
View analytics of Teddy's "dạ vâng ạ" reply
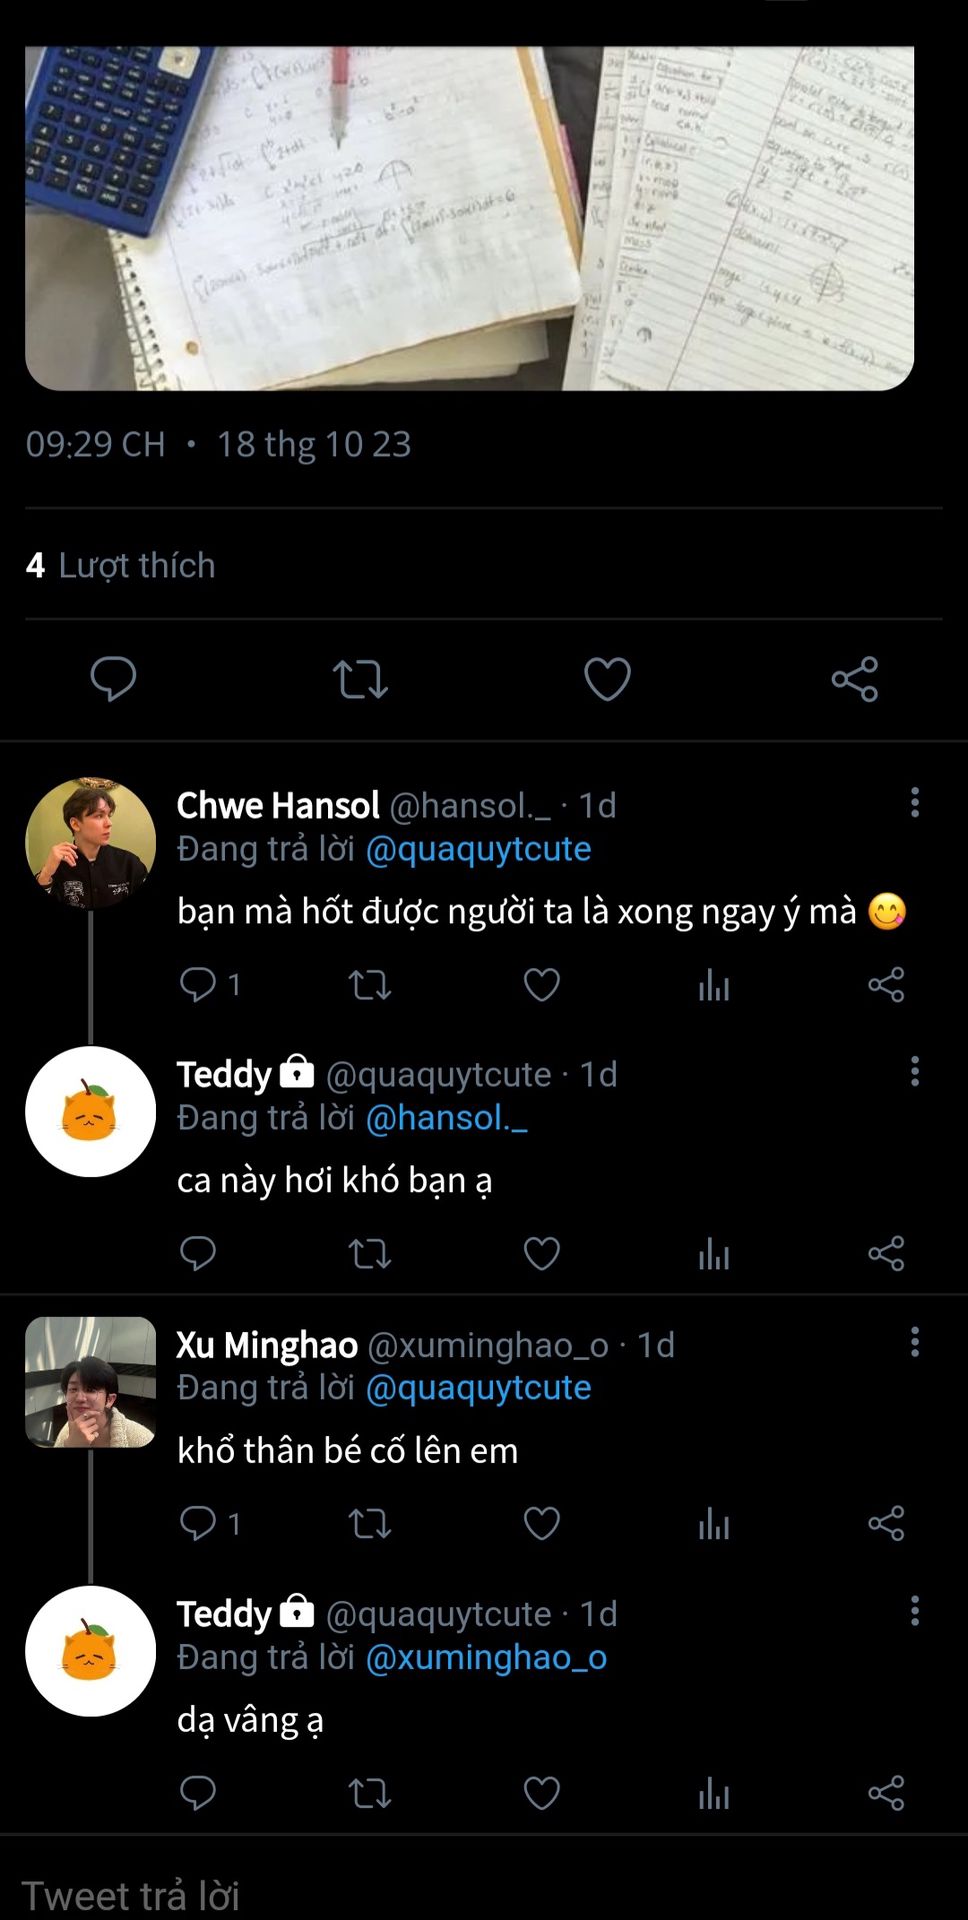pyautogui.click(x=714, y=1793)
